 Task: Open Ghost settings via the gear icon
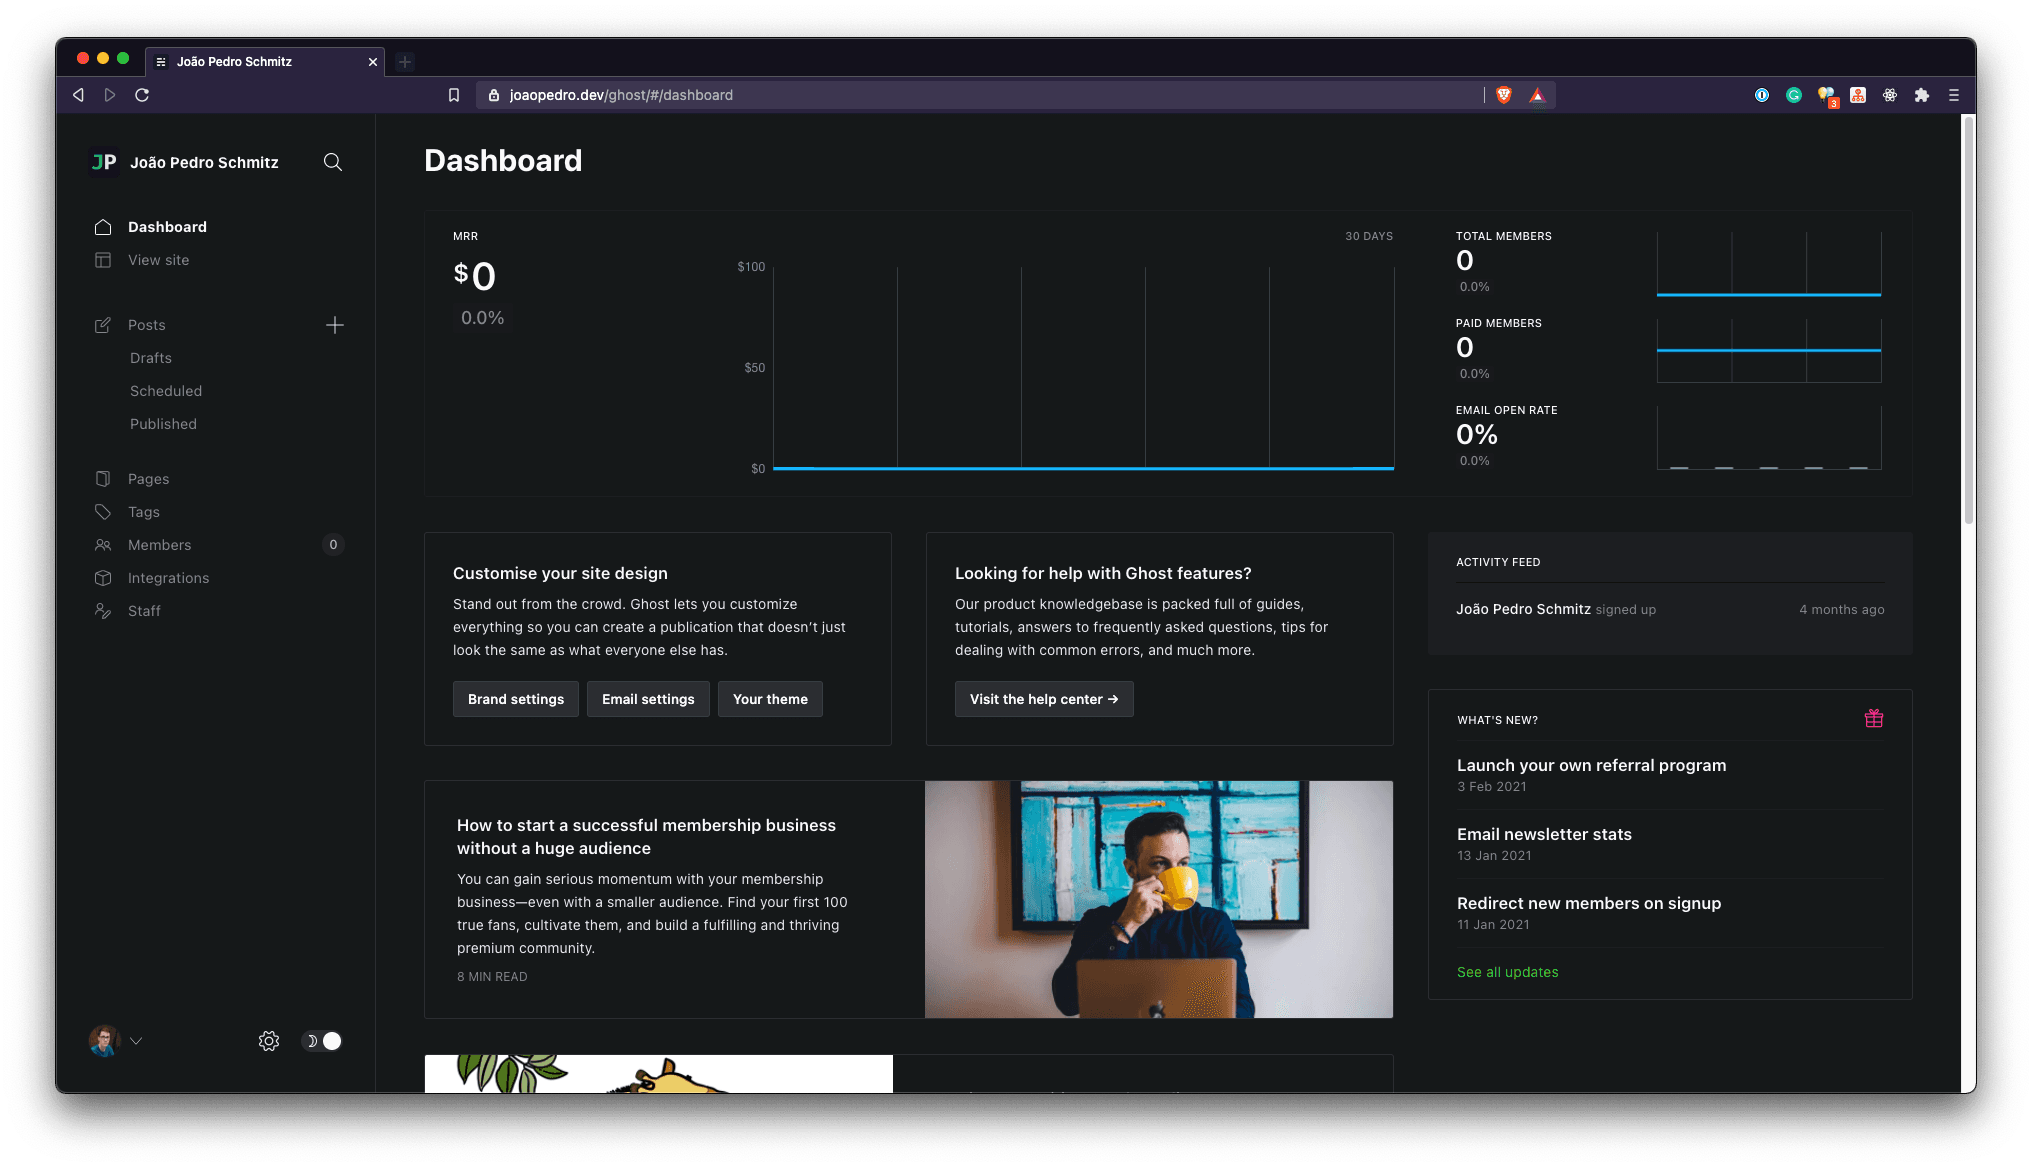click(268, 1041)
